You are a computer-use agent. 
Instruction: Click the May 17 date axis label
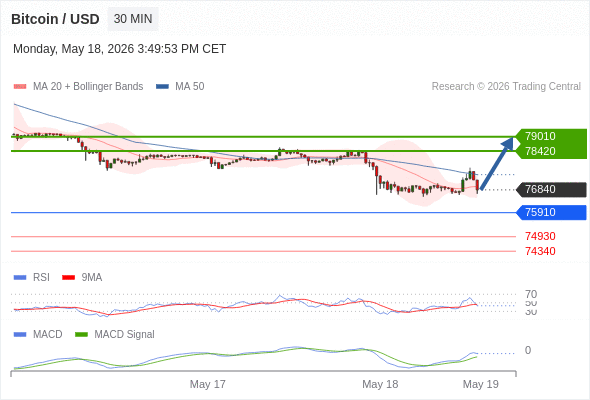[x=207, y=384]
